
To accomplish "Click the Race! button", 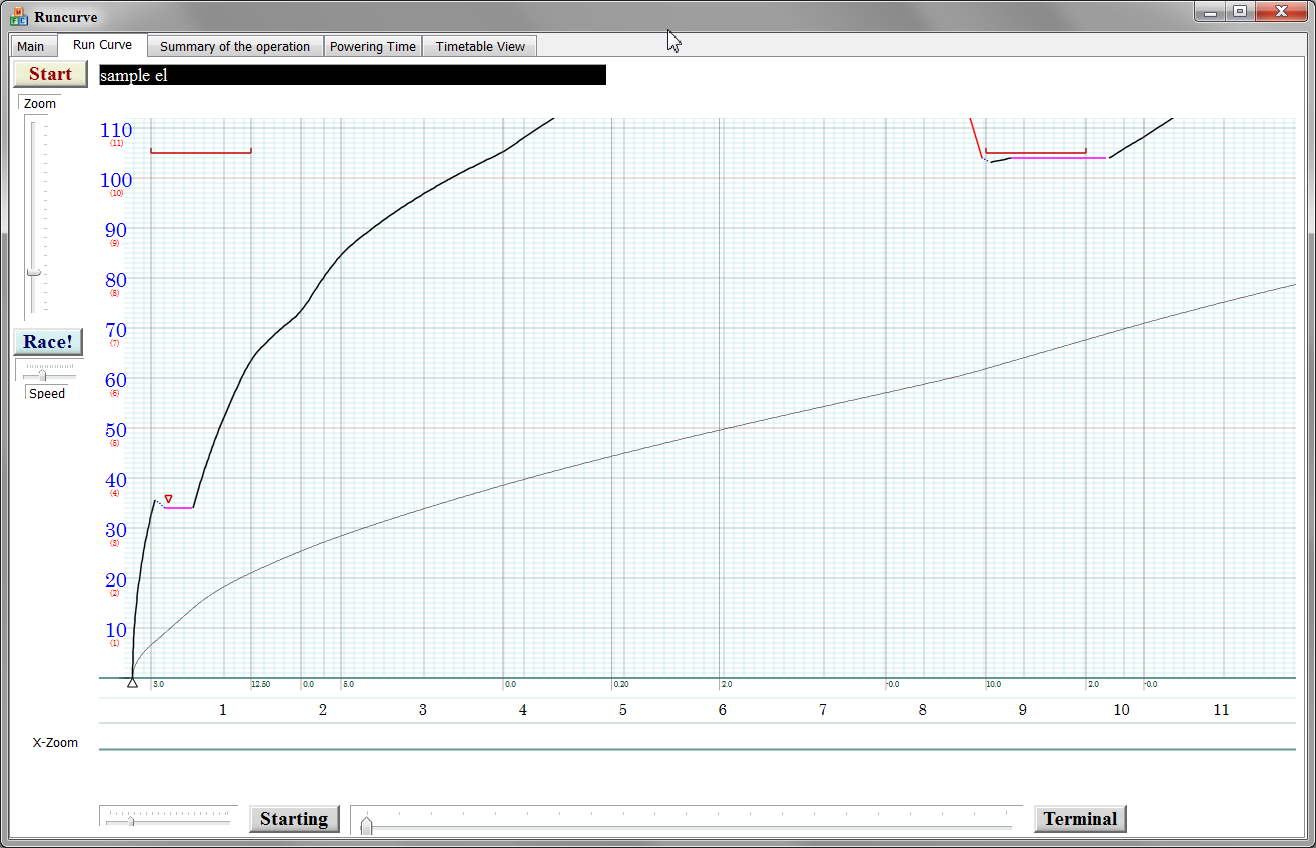I will pyautogui.click(x=48, y=342).
